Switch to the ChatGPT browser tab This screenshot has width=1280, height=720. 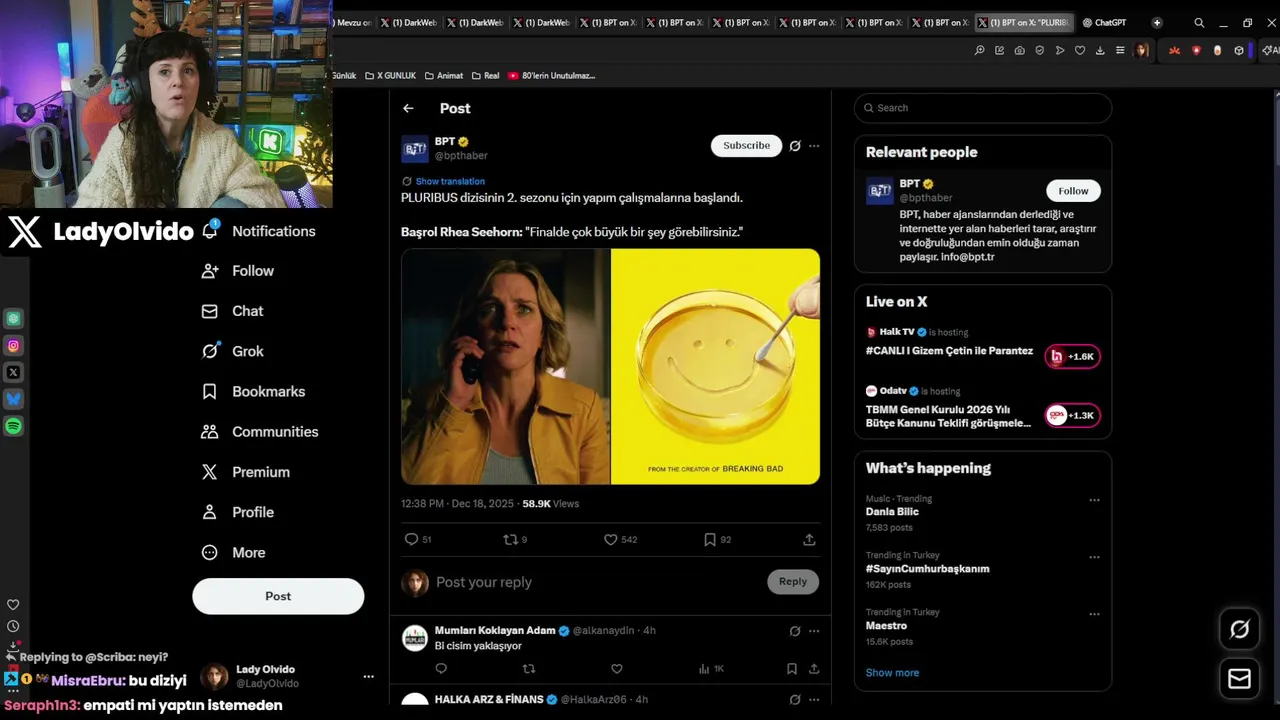1104,22
